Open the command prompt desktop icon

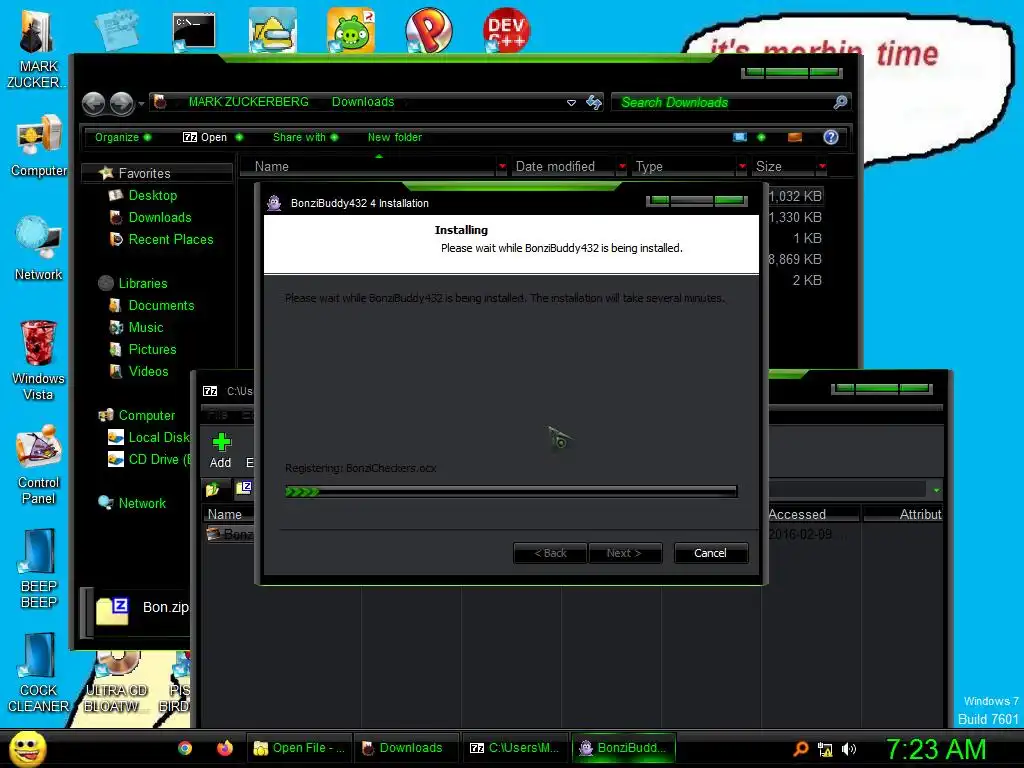tap(193, 31)
